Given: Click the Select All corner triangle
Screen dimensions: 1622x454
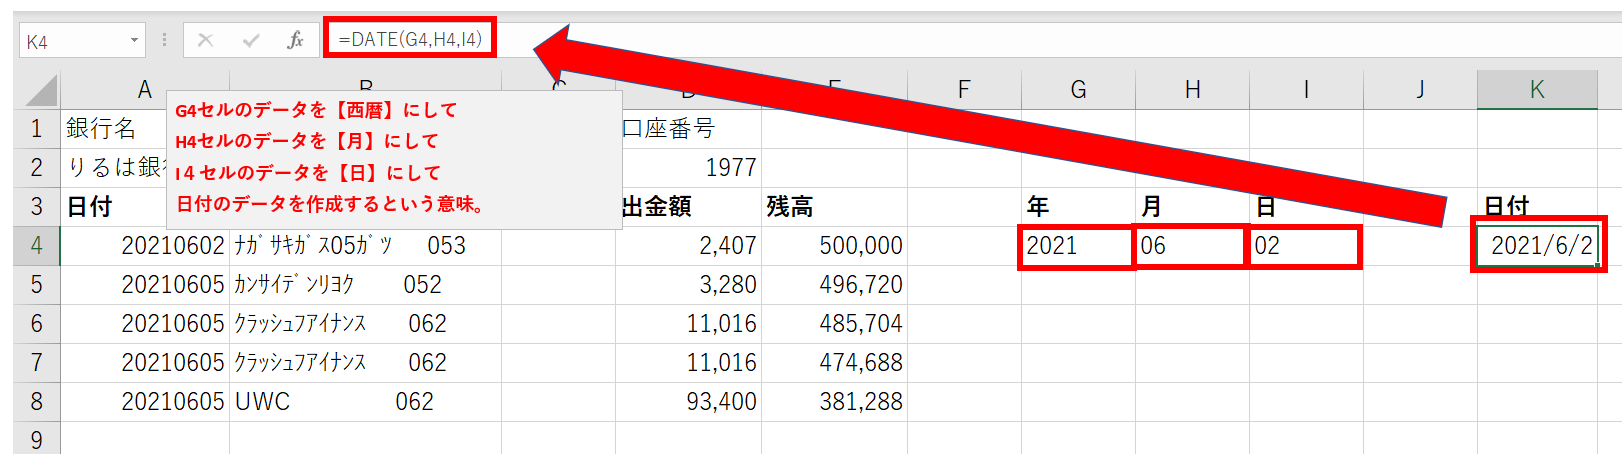Looking at the screenshot, I should coord(41,91).
